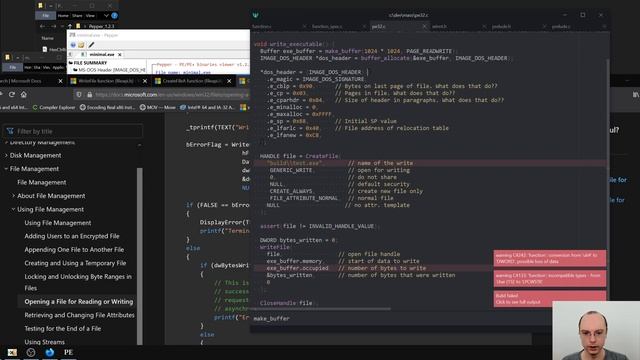Screen dimensions: 640x360
Task: Select FILE SUMMARY node in Pepper tree
Action: tap(90, 63)
